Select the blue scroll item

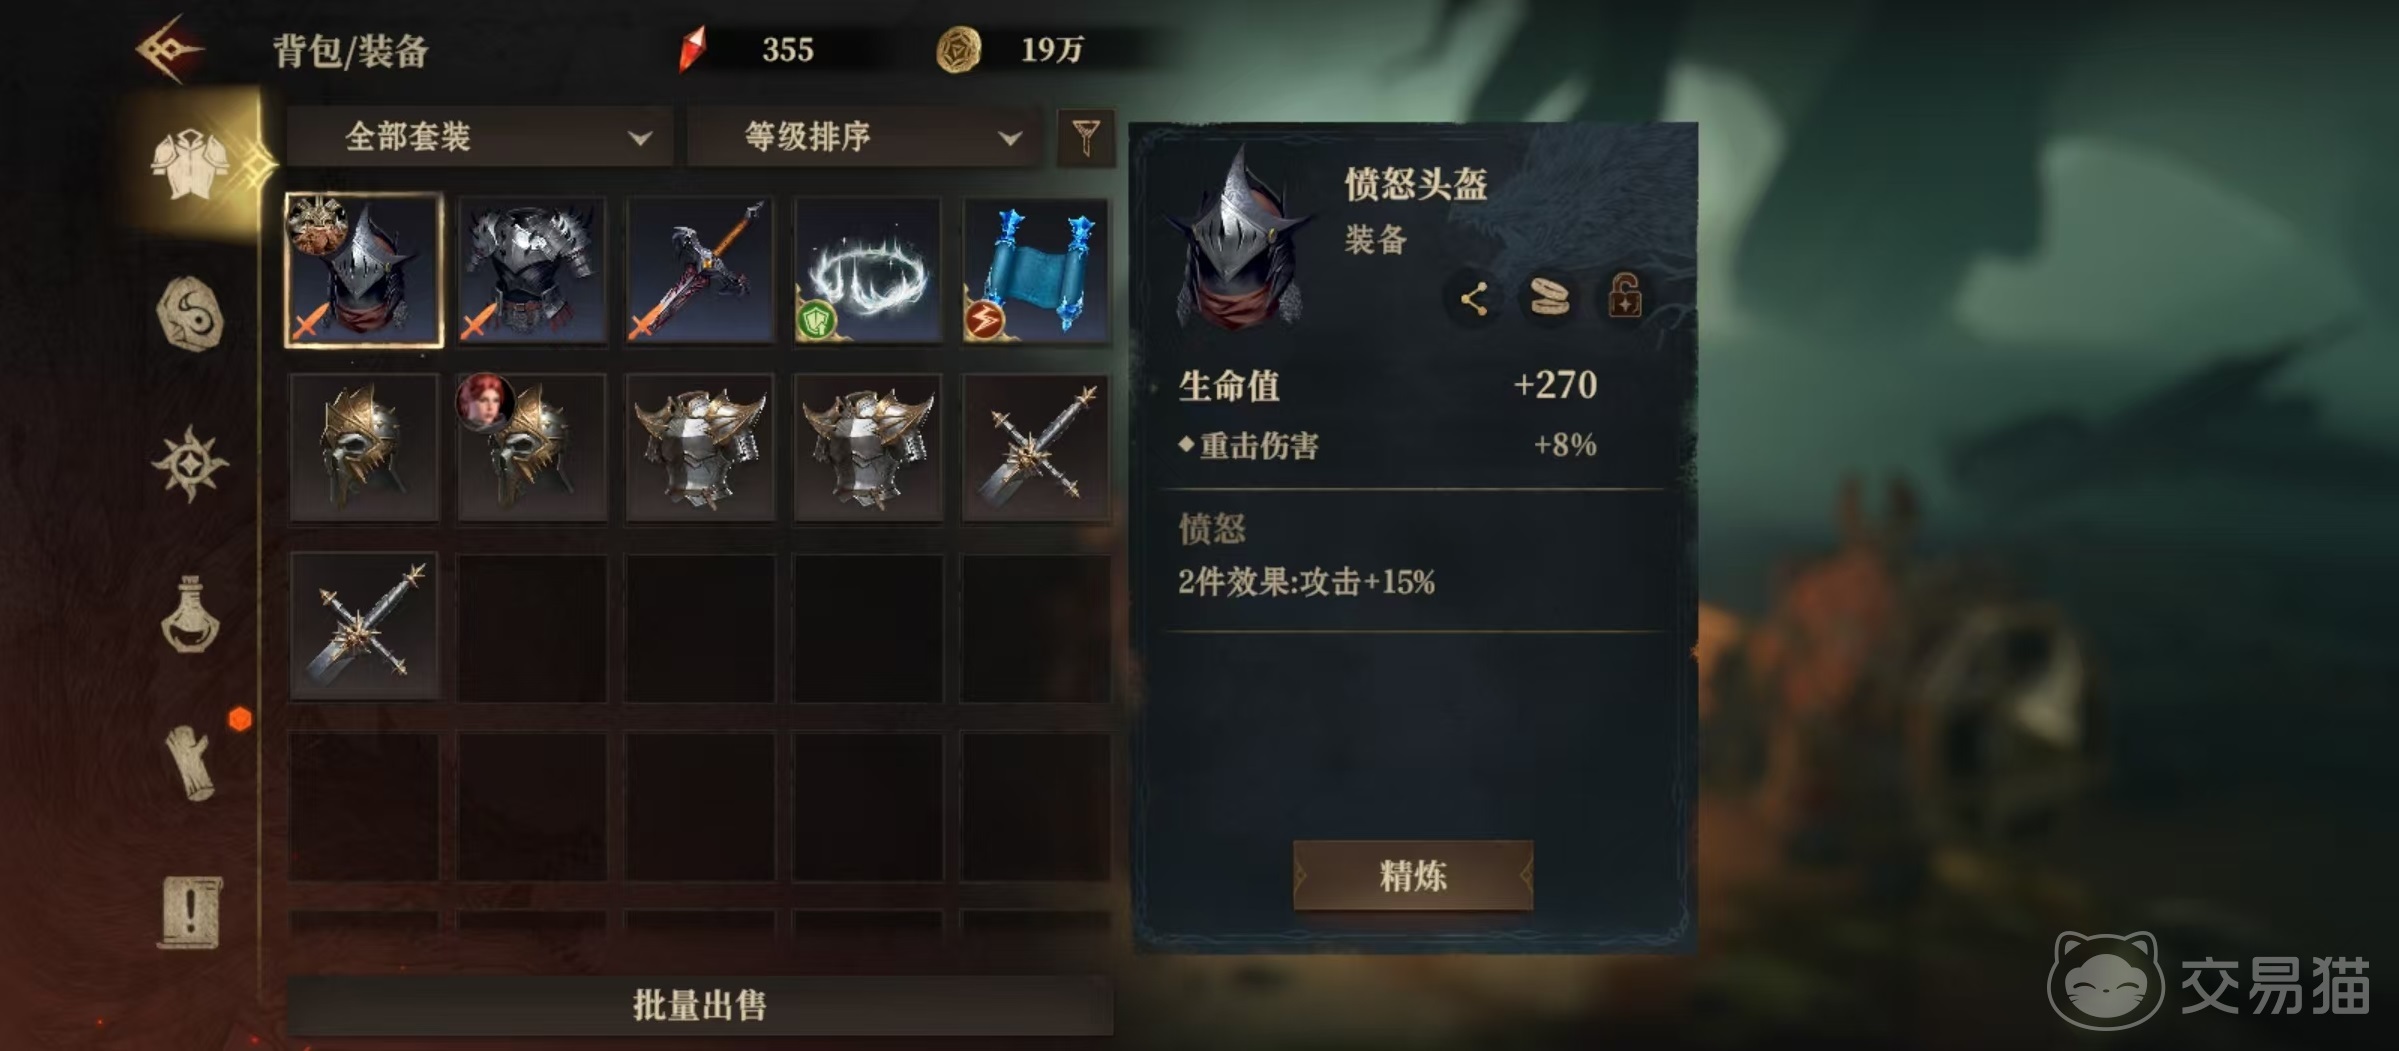tap(1036, 270)
